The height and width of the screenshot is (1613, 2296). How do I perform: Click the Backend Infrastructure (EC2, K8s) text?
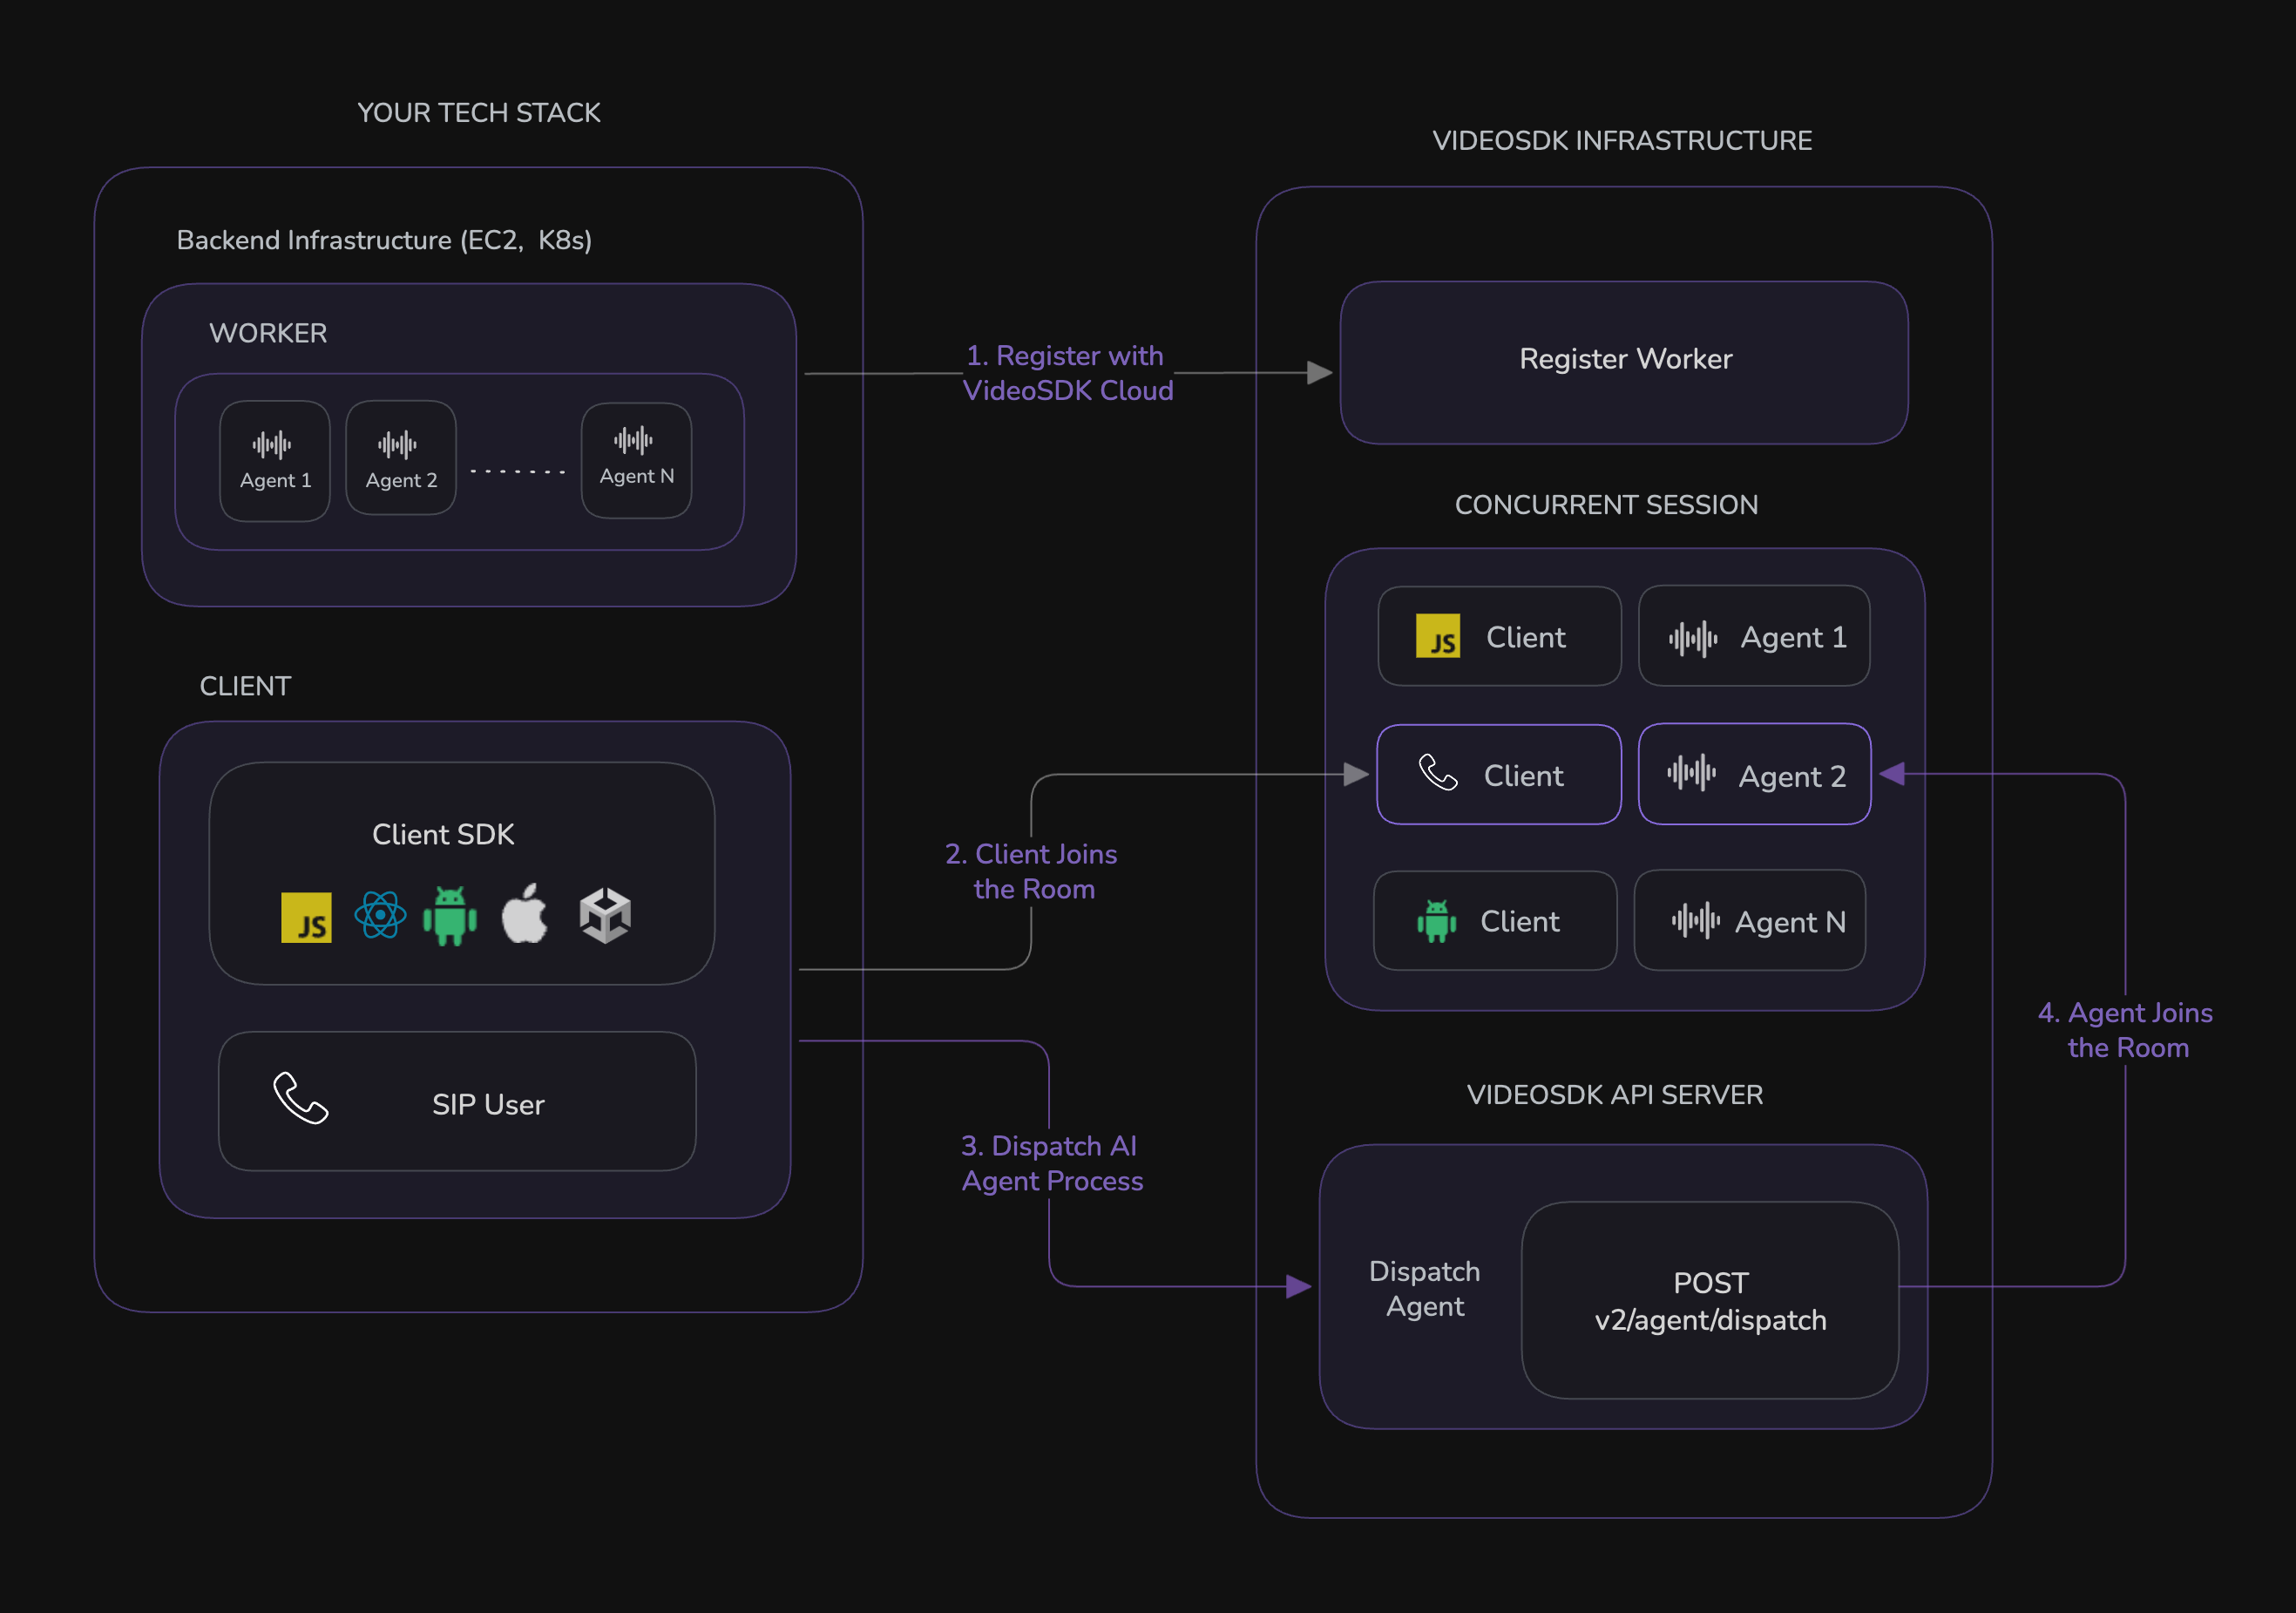coord(384,240)
